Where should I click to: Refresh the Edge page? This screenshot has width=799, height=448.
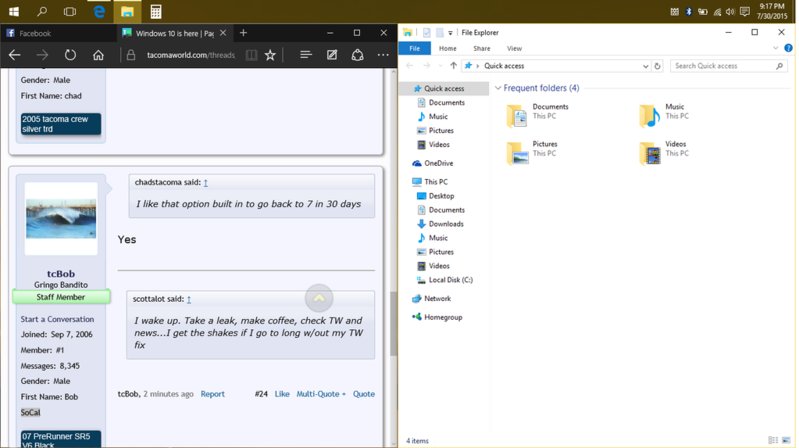click(x=70, y=55)
